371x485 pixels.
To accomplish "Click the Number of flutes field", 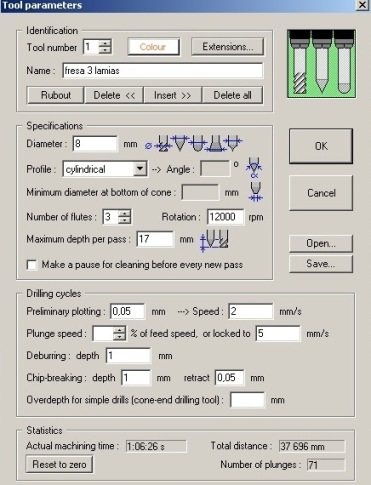I will (x=111, y=217).
